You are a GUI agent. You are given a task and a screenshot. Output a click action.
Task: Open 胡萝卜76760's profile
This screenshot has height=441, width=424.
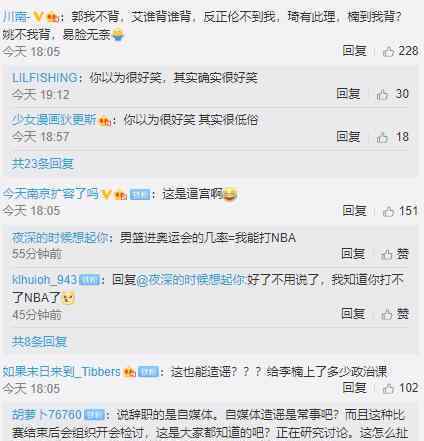pos(47,415)
